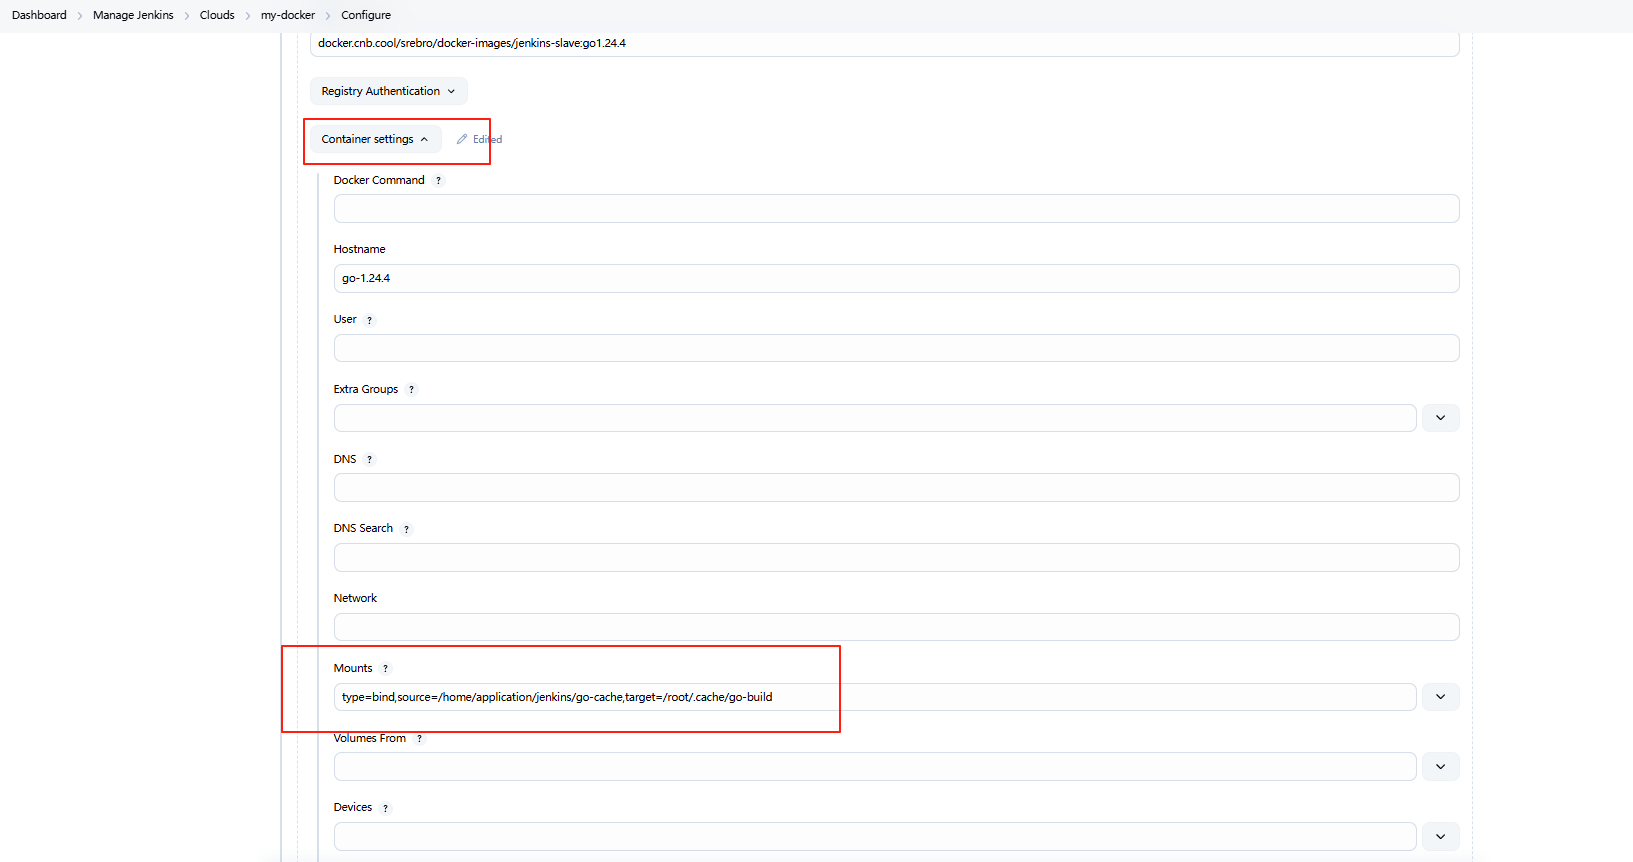Open Manage Jenkins from the breadcrumb

[x=133, y=15]
